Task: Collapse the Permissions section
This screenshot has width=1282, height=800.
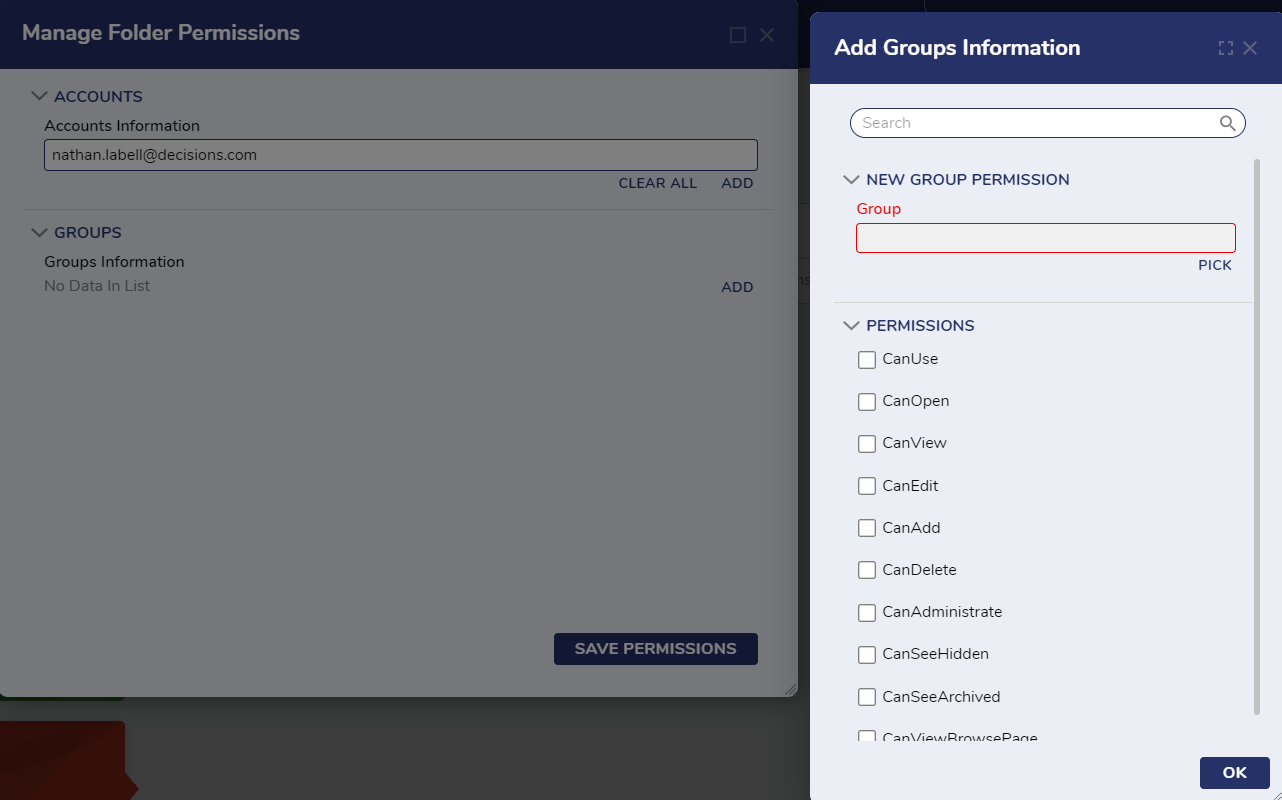Action: point(852,326)
